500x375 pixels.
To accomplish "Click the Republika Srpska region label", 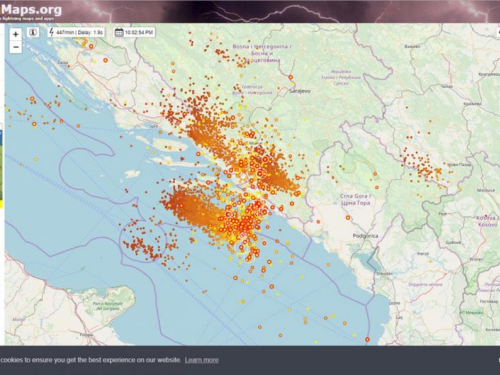I will (341, 77).
